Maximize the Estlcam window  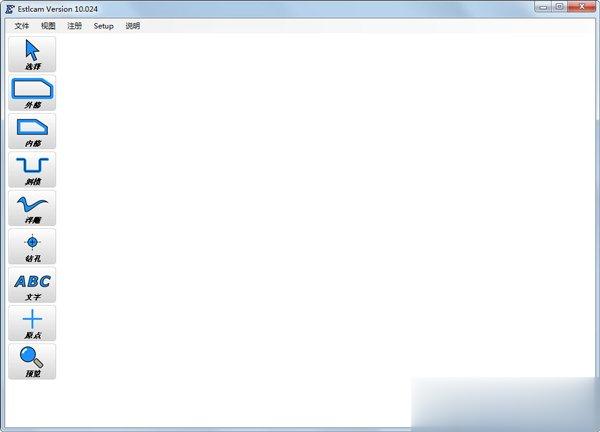tap(559, 7)
